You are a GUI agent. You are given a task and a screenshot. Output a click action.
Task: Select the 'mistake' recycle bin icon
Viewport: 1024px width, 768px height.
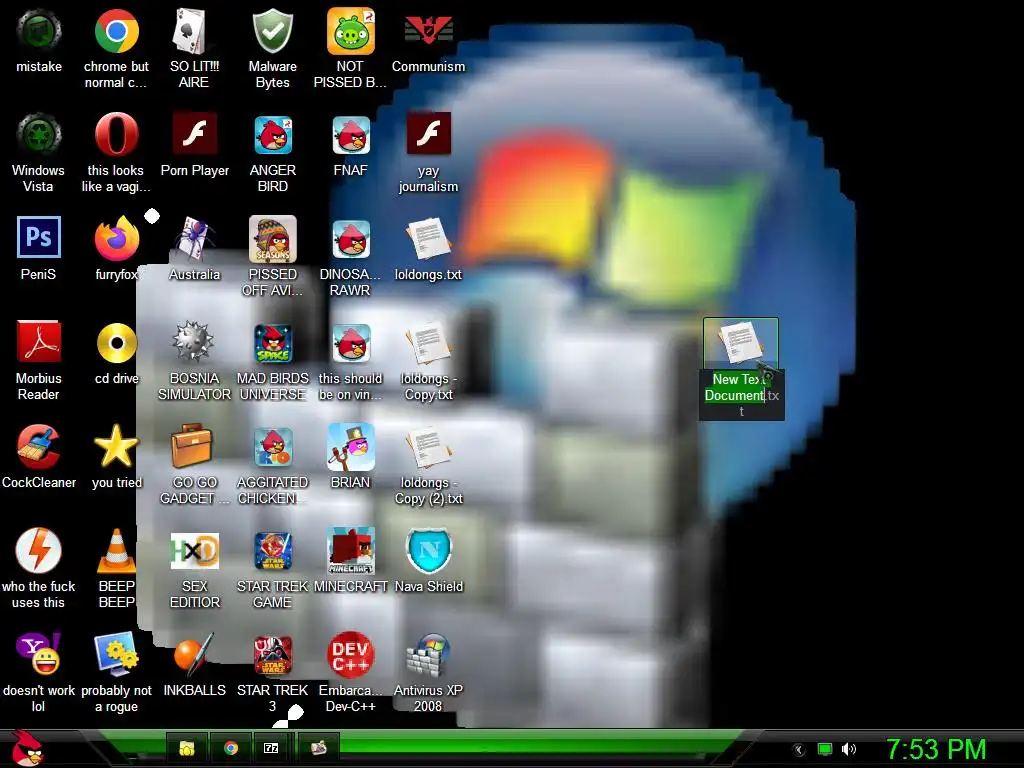39,31
